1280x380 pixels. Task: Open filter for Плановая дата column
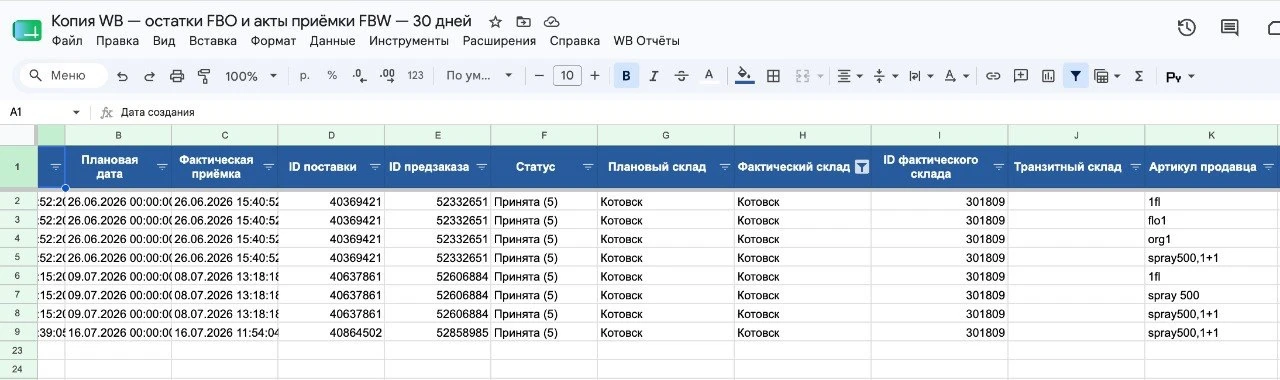pos(162,167)
